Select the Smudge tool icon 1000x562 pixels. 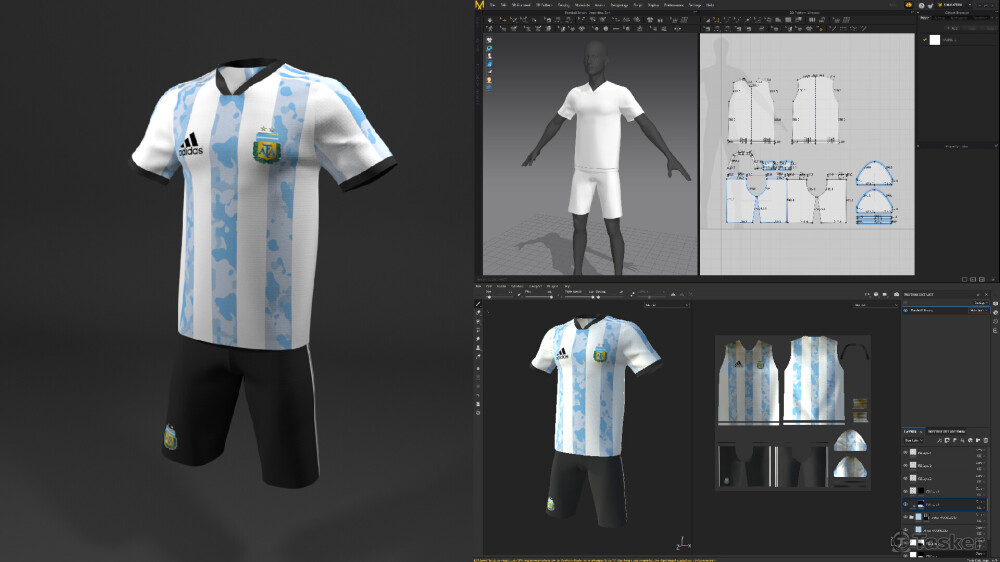coord(478,339)
